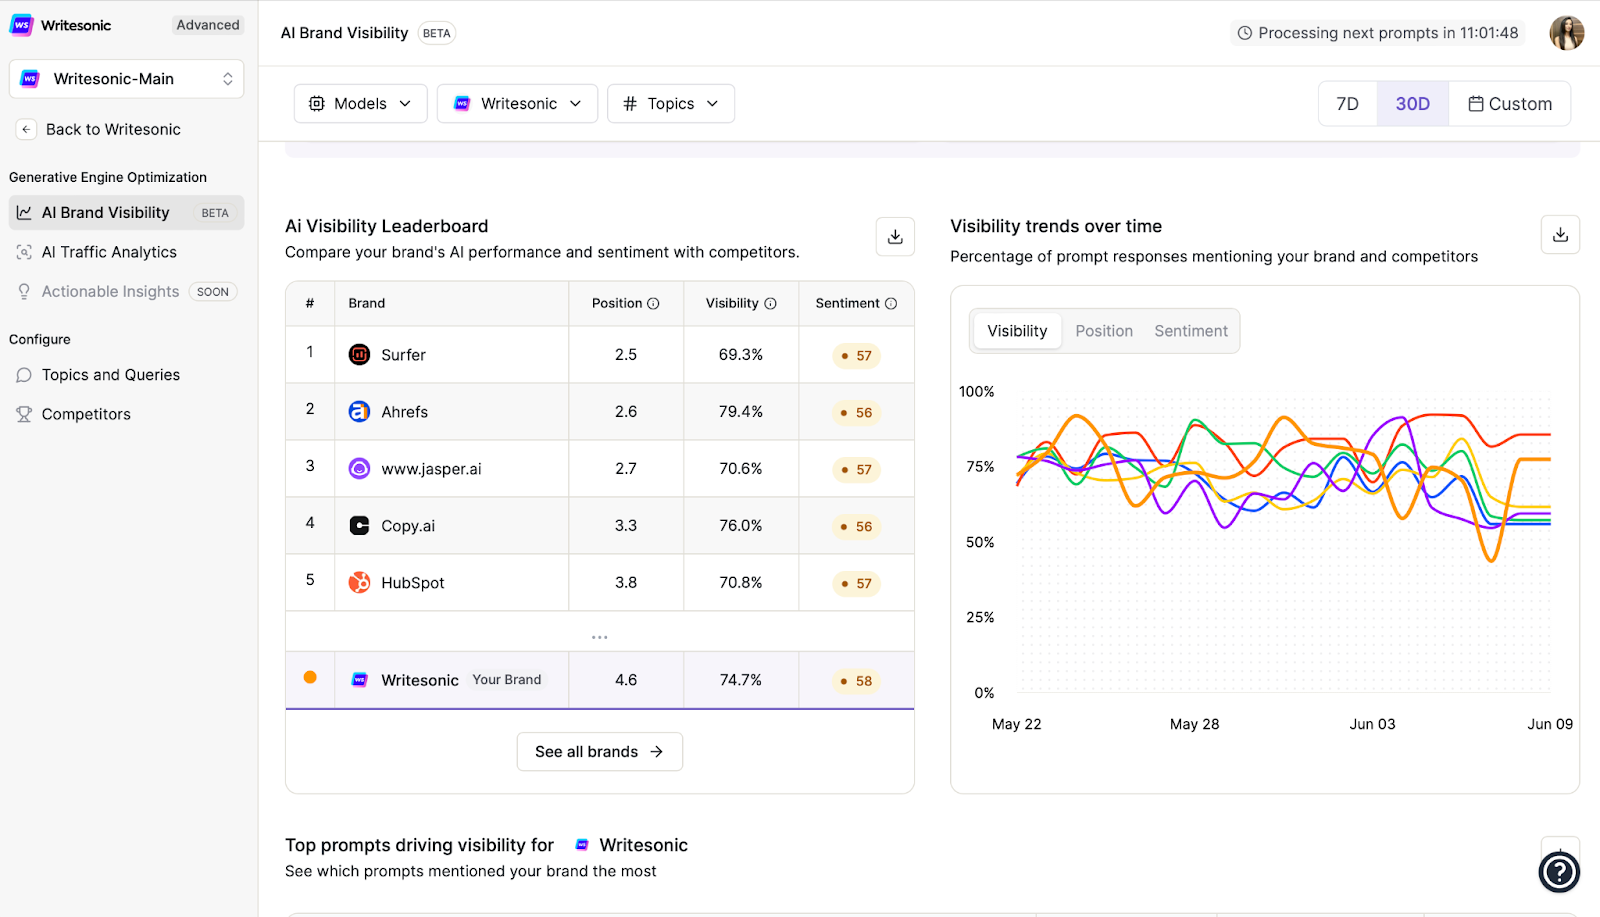The width and height of the screenshot is (1600, 917).
Task: Select Actionable Insights sidebar item
Action: click(126, 292)
